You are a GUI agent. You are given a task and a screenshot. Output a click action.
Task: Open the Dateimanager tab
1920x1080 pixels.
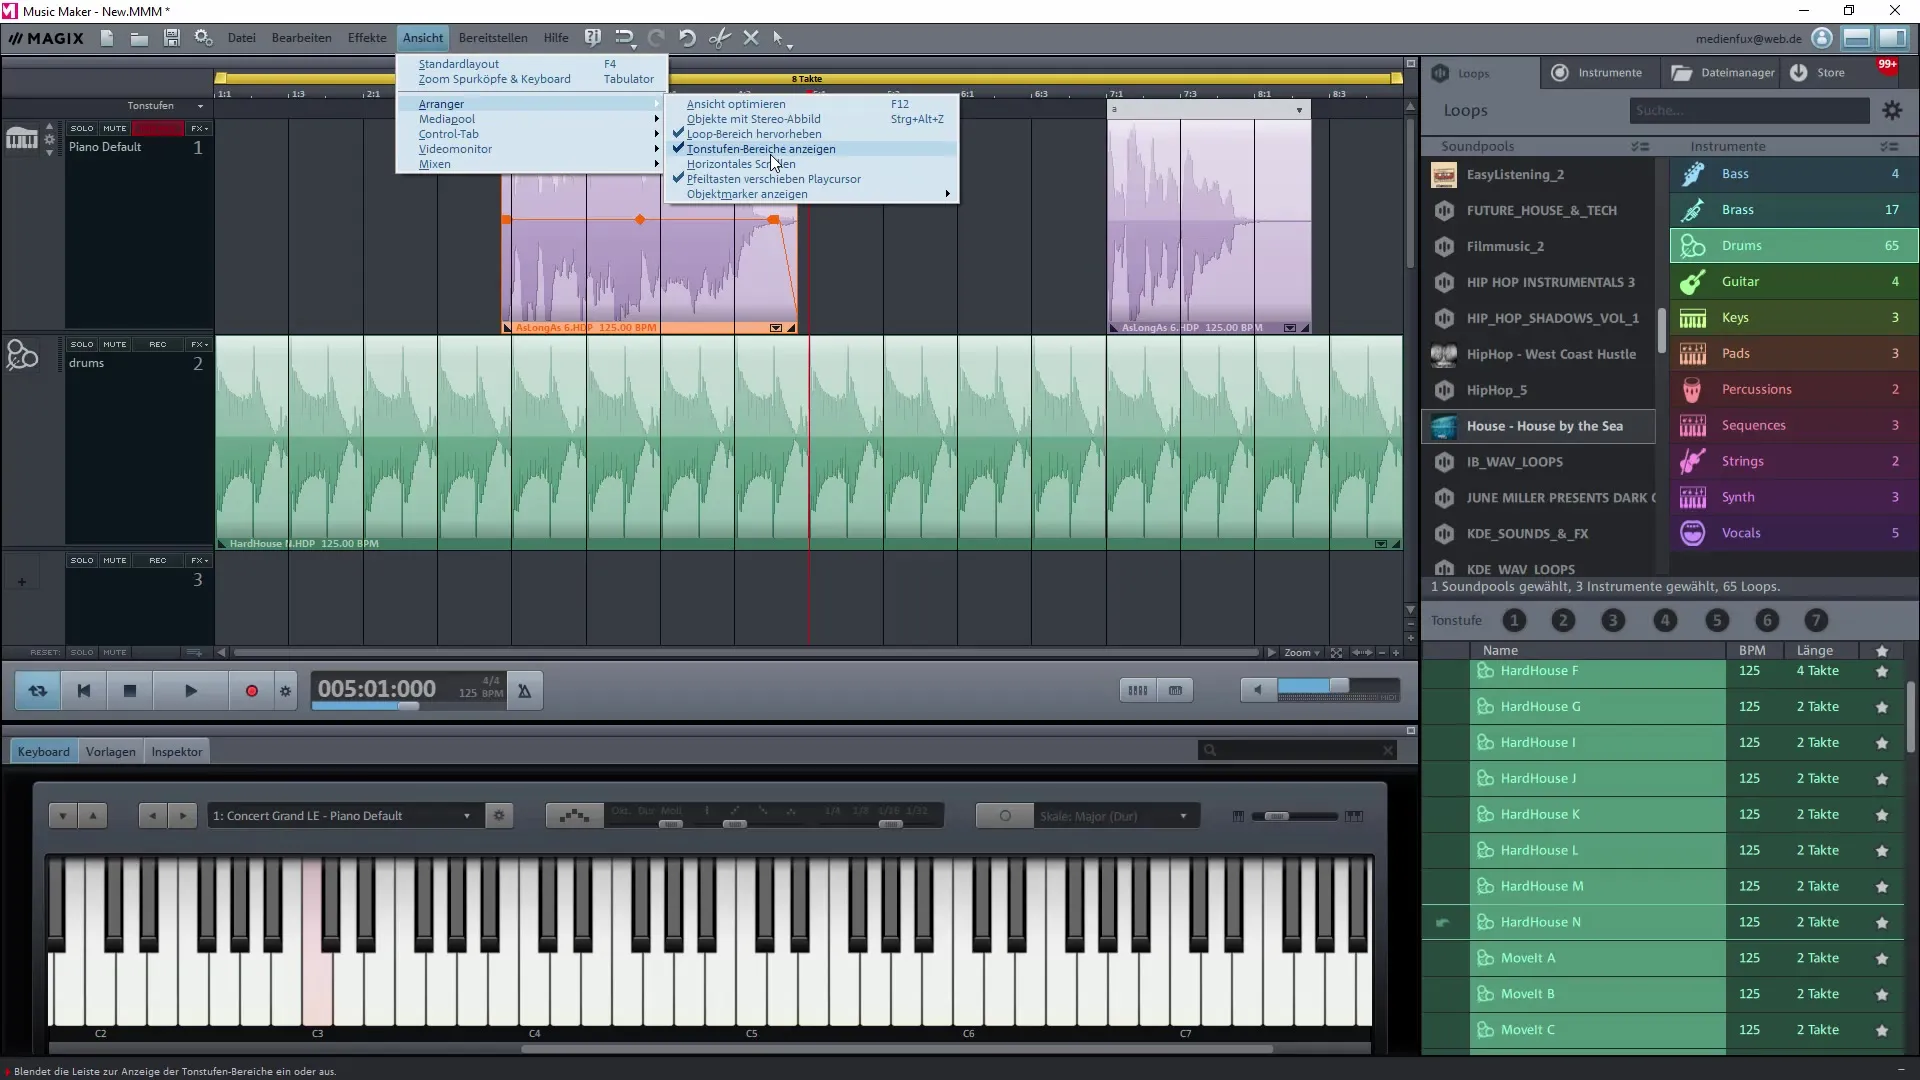[1723, 73]
